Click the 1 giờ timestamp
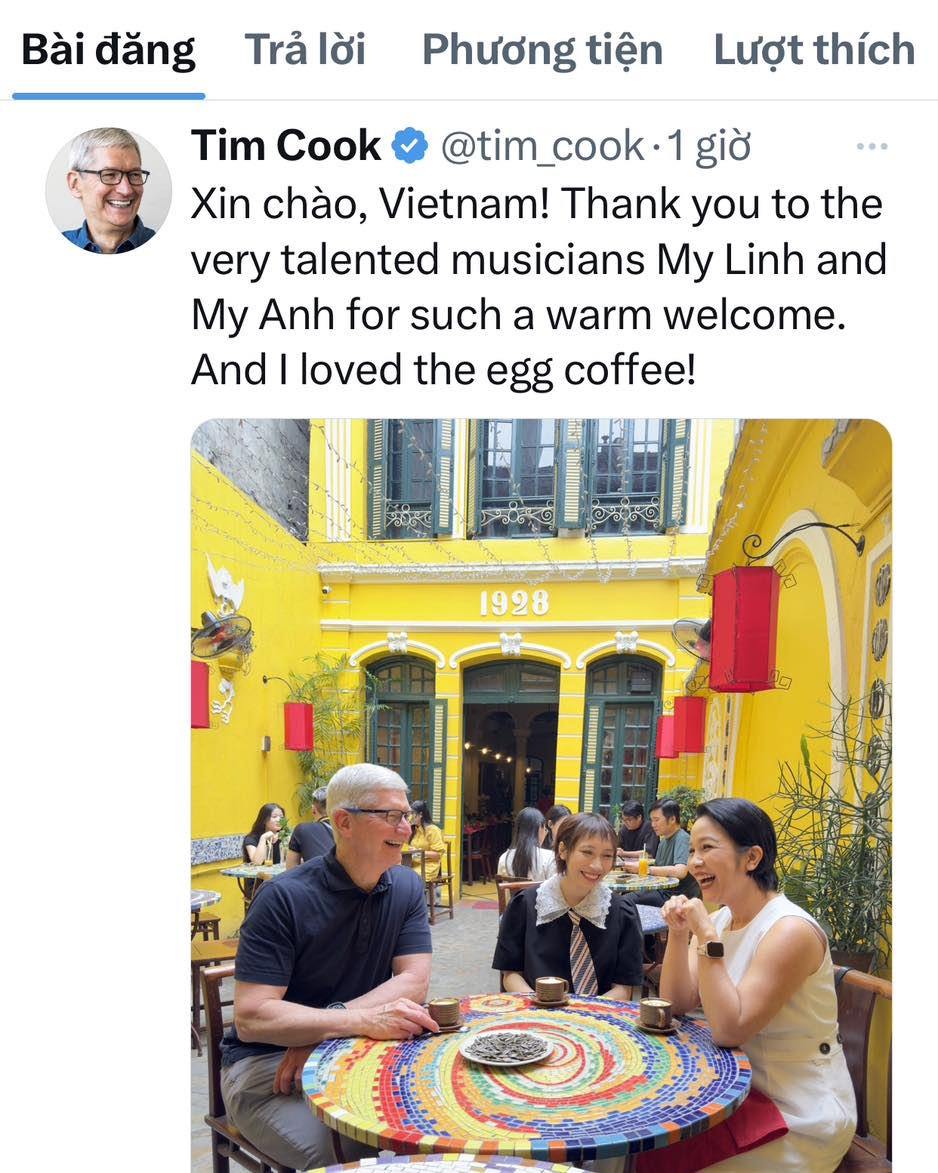 click(708, 146)
